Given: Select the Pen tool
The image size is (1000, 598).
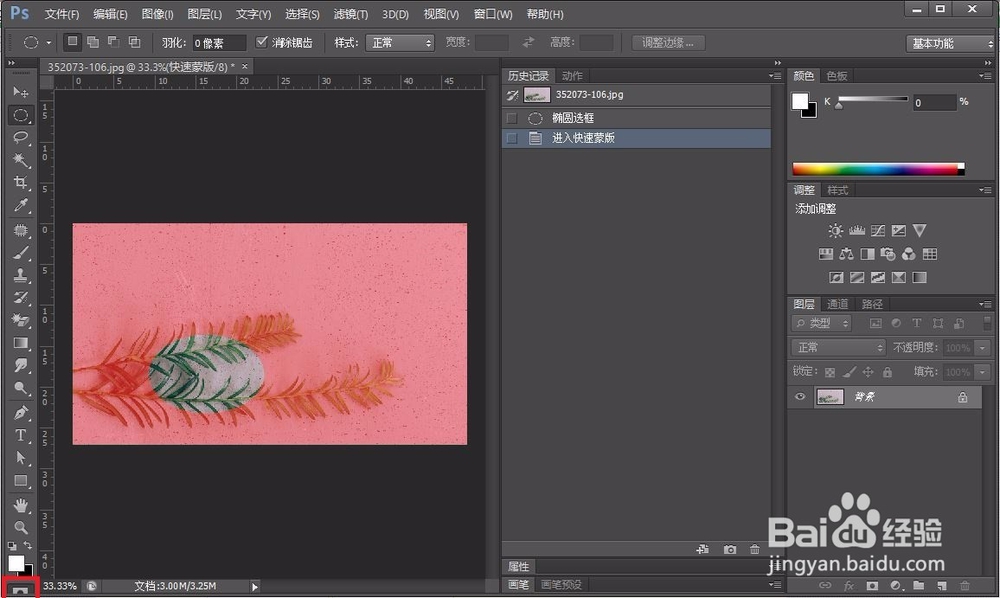Looking at the screenshot, I should click(20, 412).
